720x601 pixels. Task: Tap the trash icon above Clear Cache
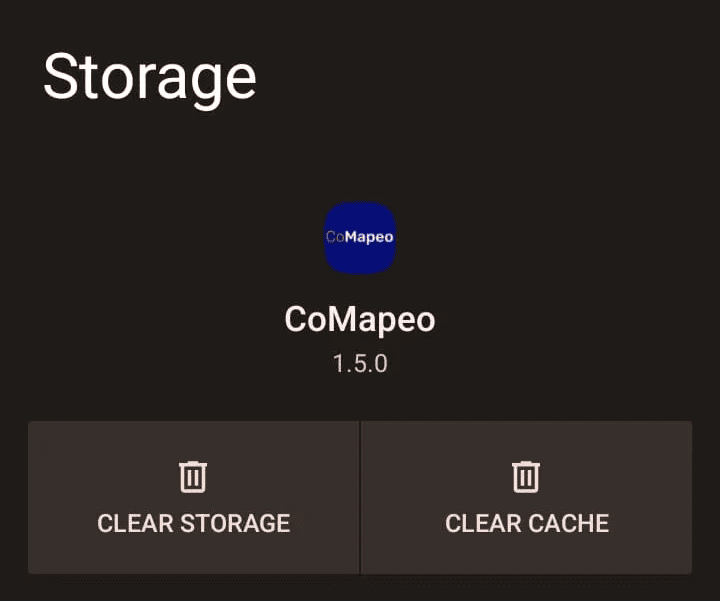click(526, 477)
